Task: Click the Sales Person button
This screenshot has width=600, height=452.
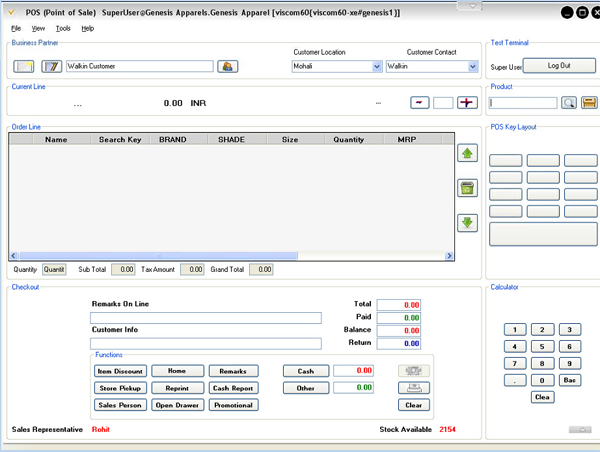Action: [120, 405]
